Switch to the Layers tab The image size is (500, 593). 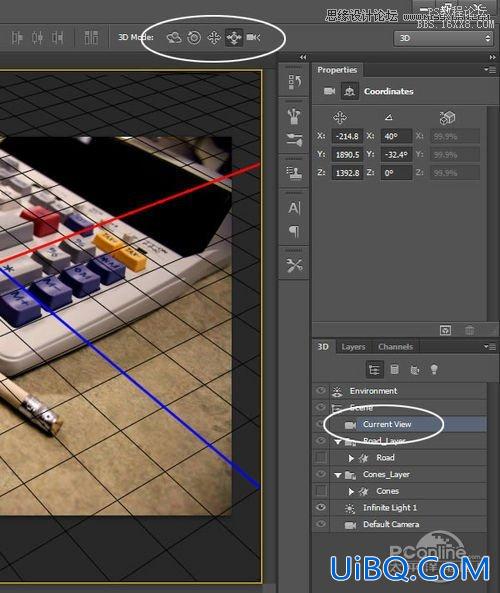(353, 347)
